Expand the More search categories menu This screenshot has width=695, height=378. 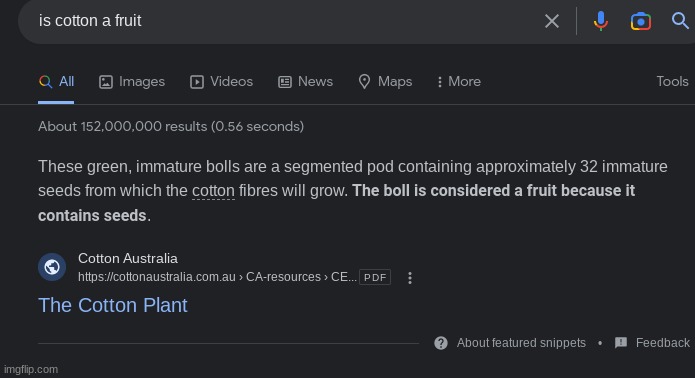[459, 82]
